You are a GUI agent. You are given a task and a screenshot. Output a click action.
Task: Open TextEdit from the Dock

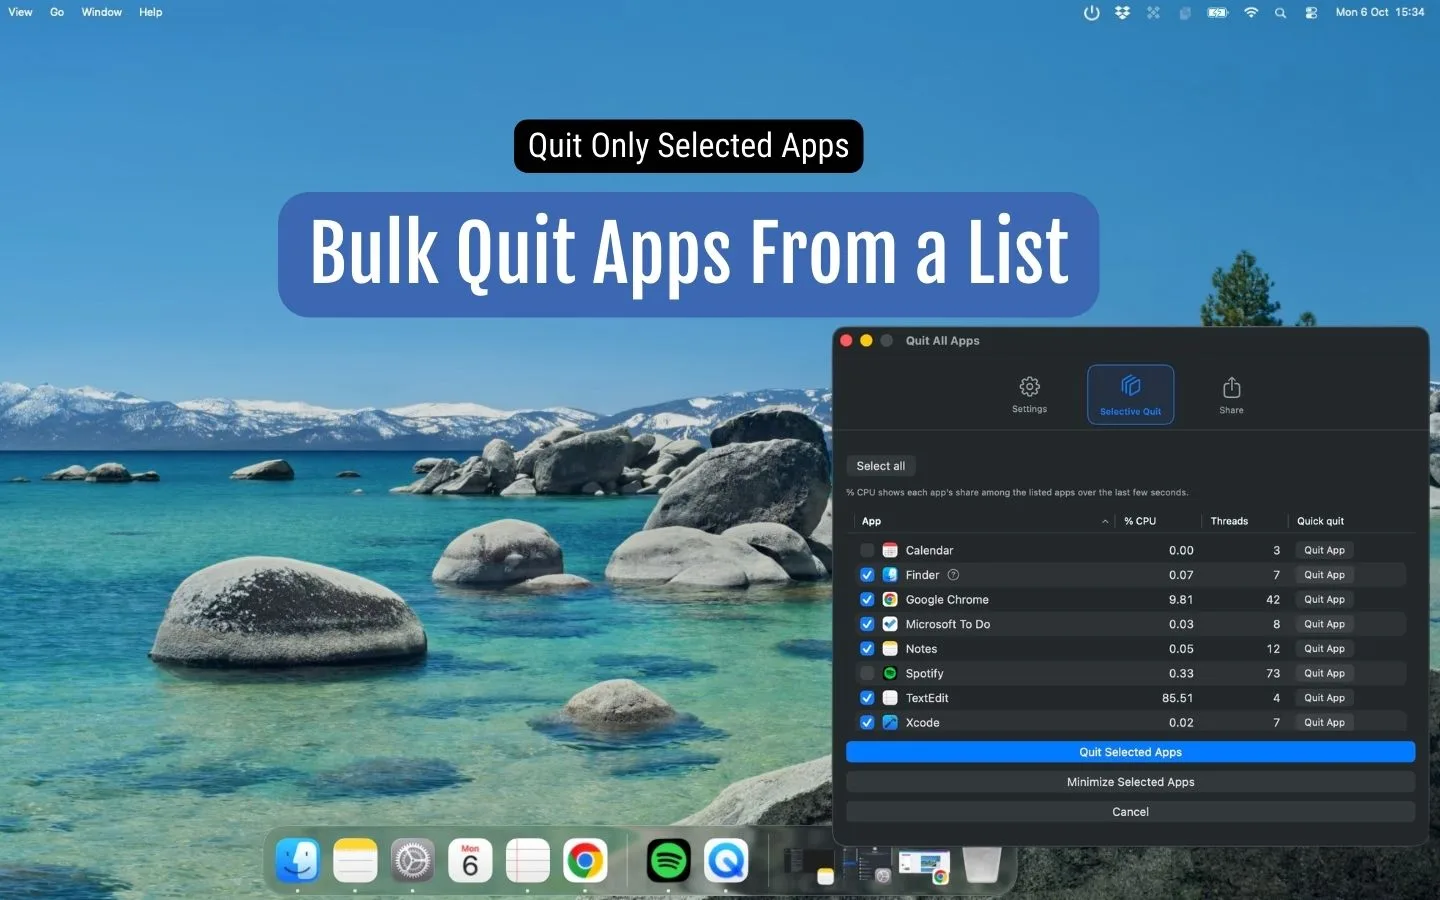[527, 860]
